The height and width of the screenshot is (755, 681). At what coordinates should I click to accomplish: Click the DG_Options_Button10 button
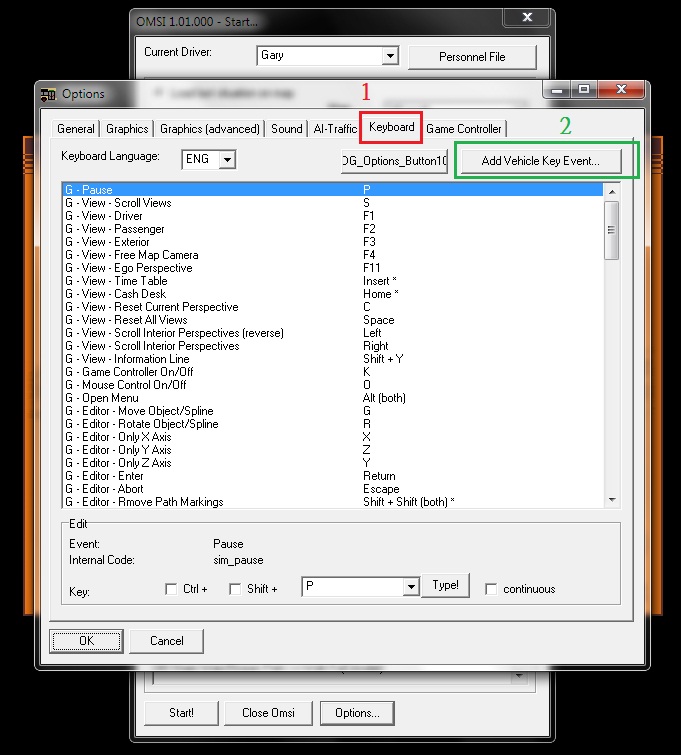point(394,161)
